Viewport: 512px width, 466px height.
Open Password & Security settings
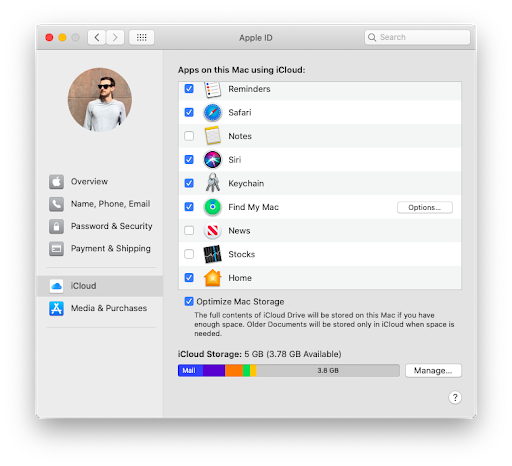tap(112, 226)
